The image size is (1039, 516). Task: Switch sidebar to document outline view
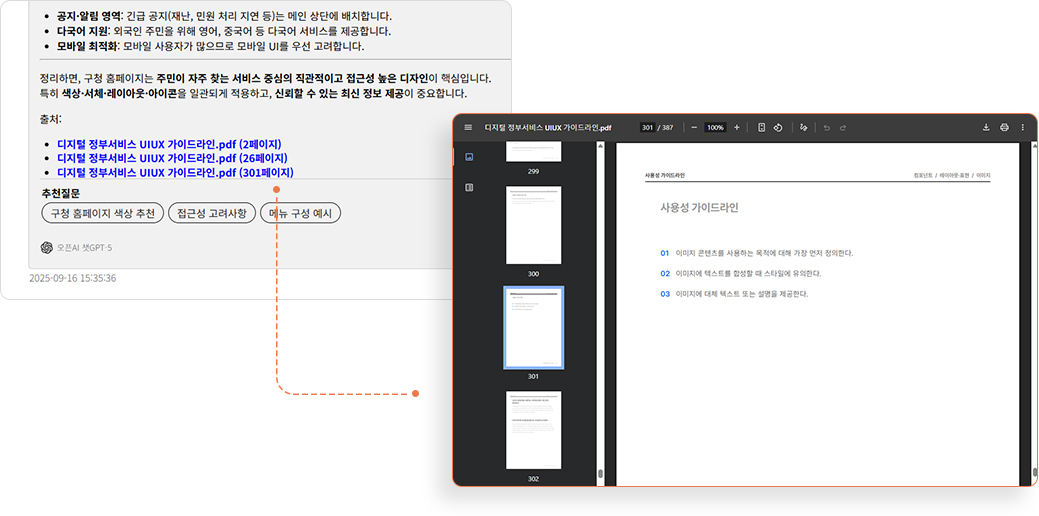pos(469,187)
